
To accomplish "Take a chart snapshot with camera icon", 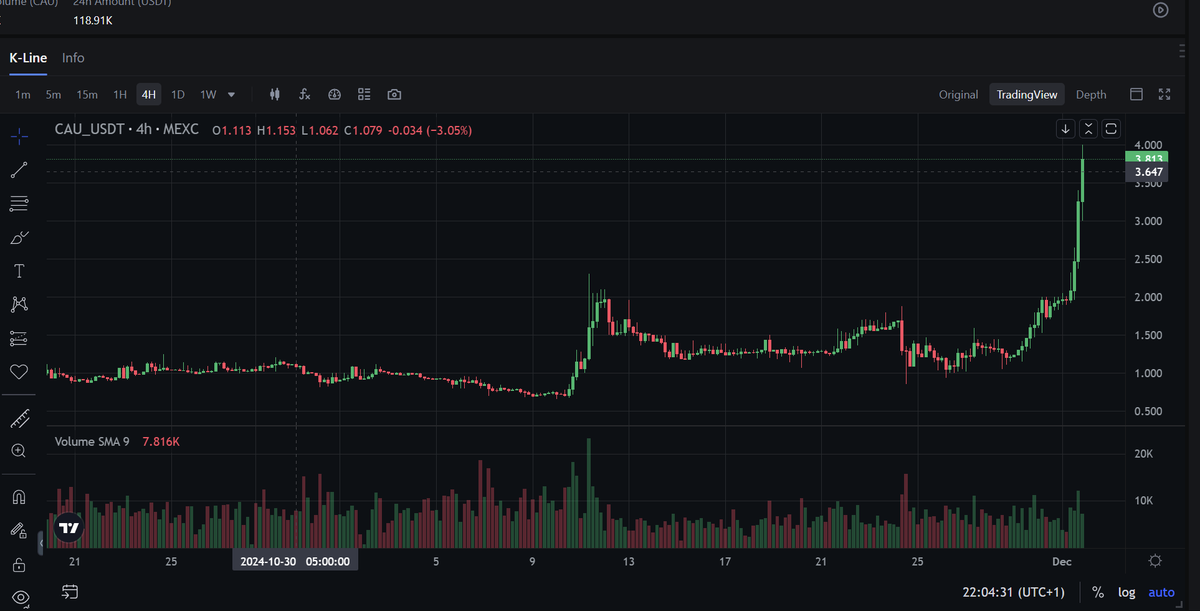I will pos(394,94).
